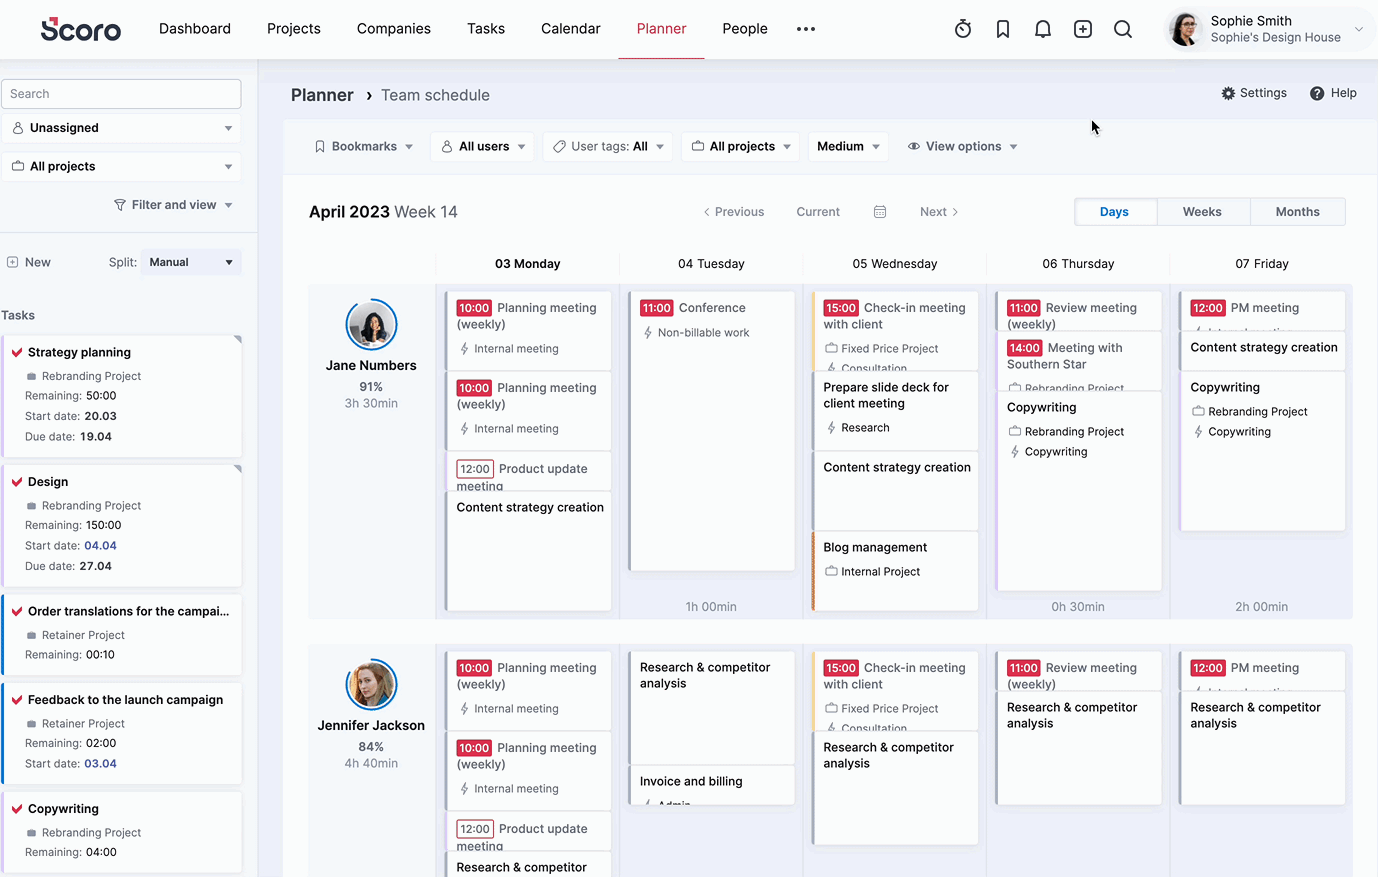This screenshot has height=877, width=1378.
Task: Mark Strategy planning task as done
Action: coord(17,352)
